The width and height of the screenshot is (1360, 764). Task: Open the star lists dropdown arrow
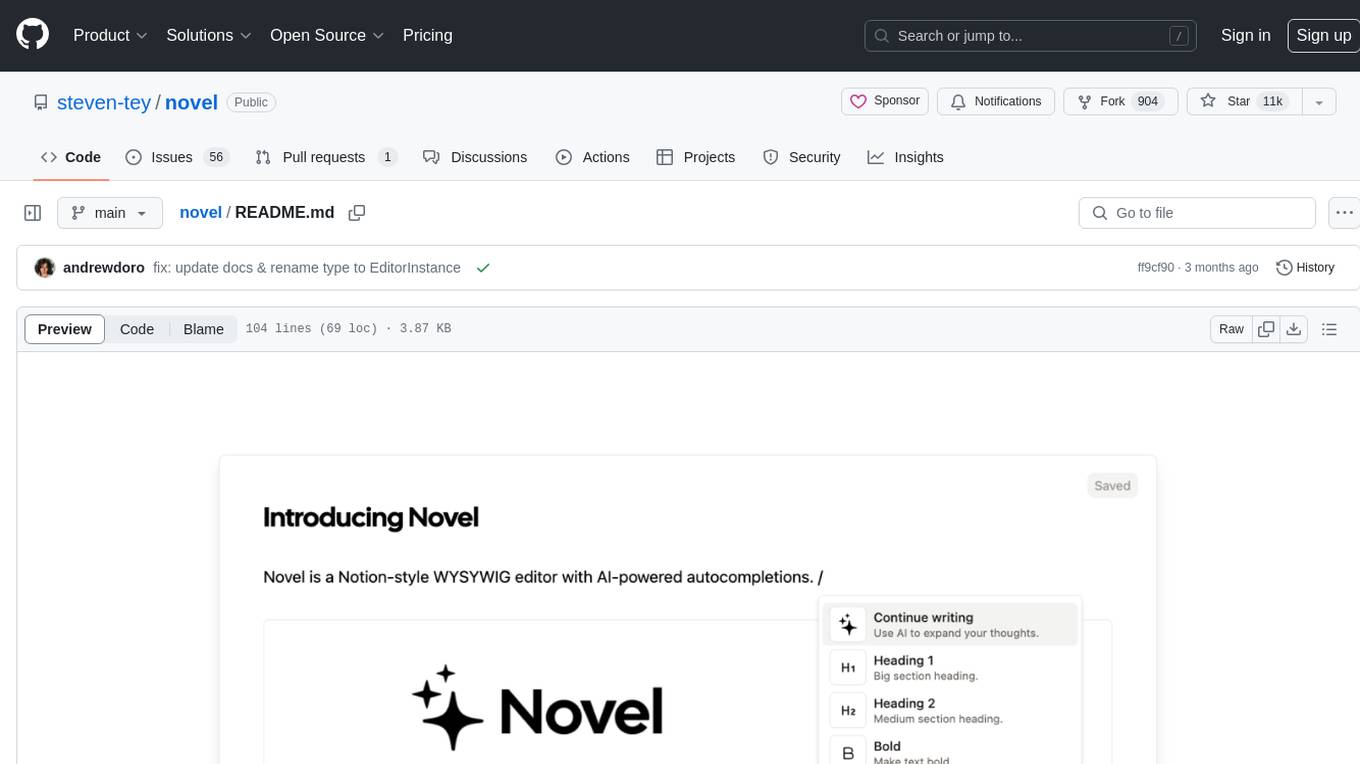tap(1319, 102)
